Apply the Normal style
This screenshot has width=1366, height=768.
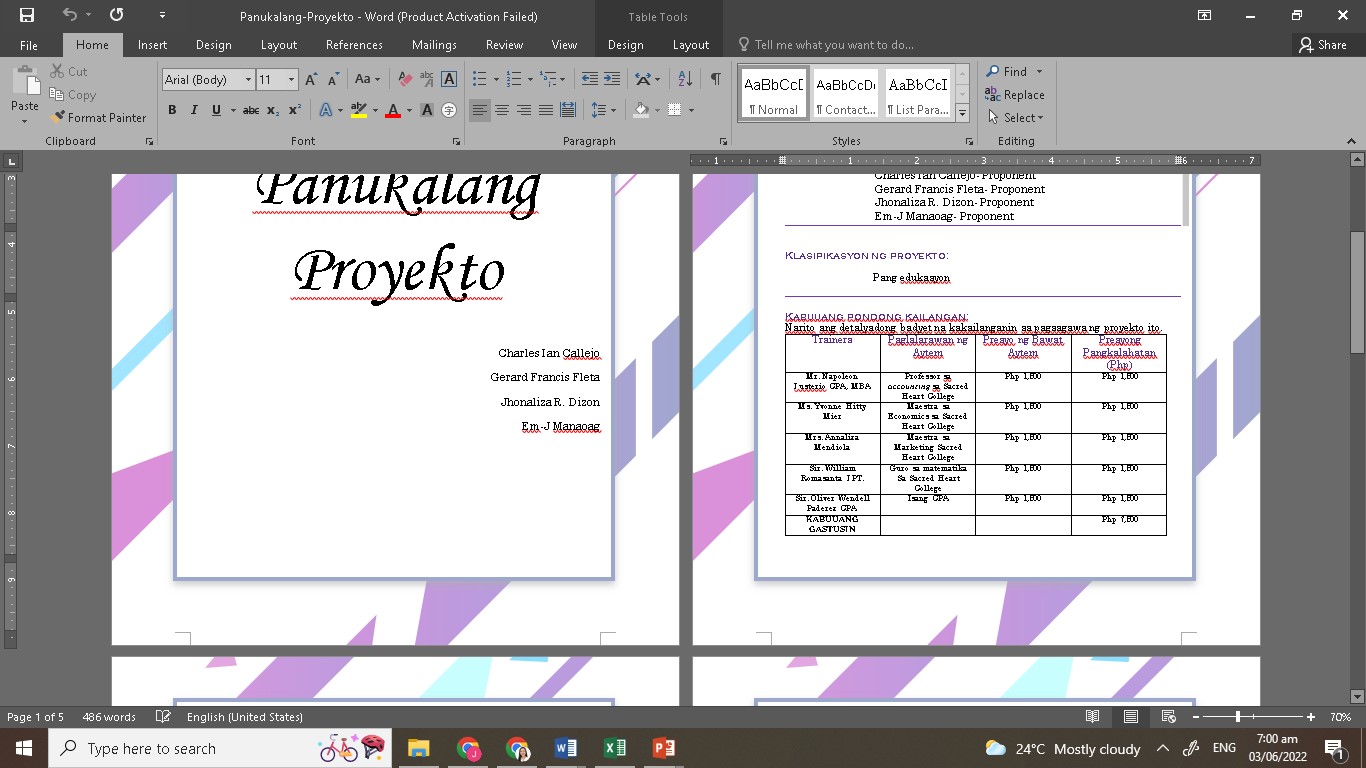pyautogui.click(x=773, y=93)
